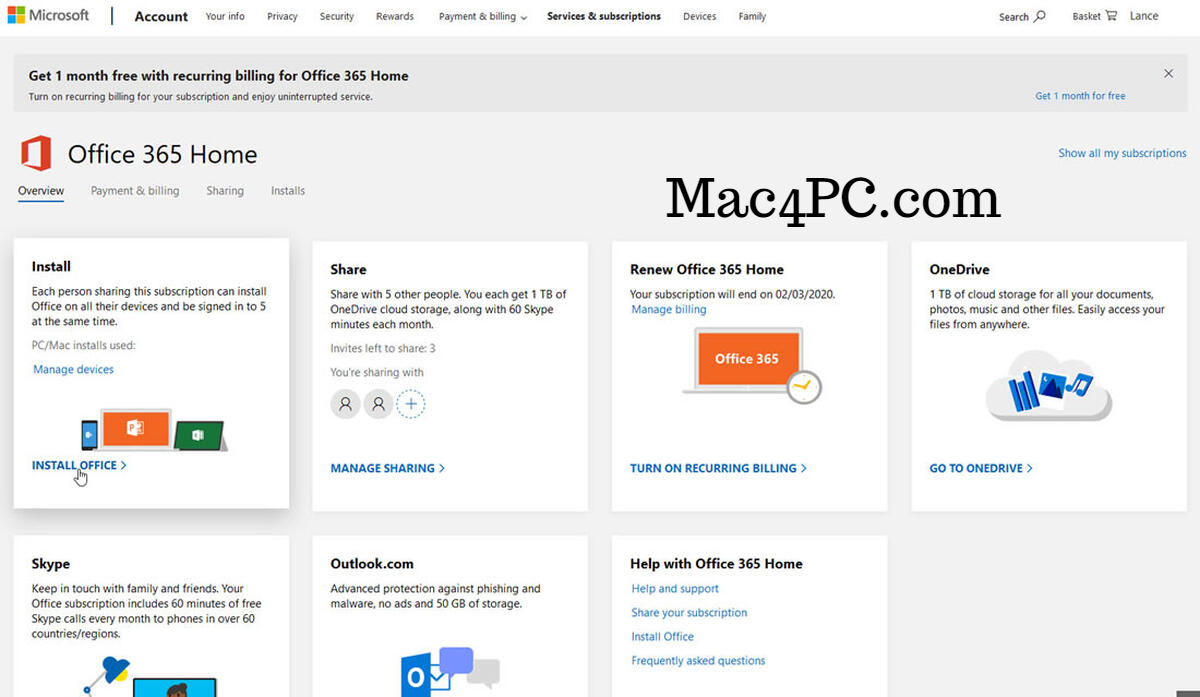Click MANAGE SHARING
Screen dimensions: 1200x697
coord(388,468)
